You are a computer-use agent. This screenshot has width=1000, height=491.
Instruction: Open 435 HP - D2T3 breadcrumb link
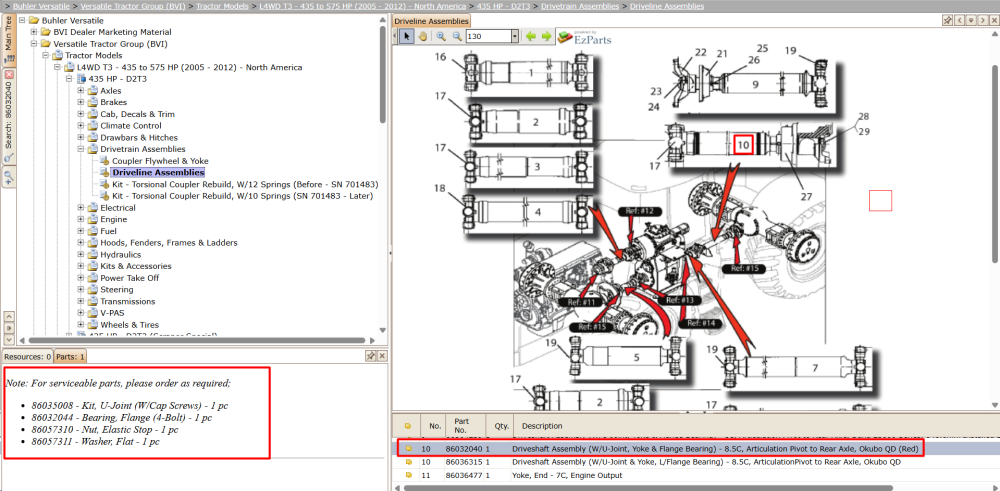point(504,6)
